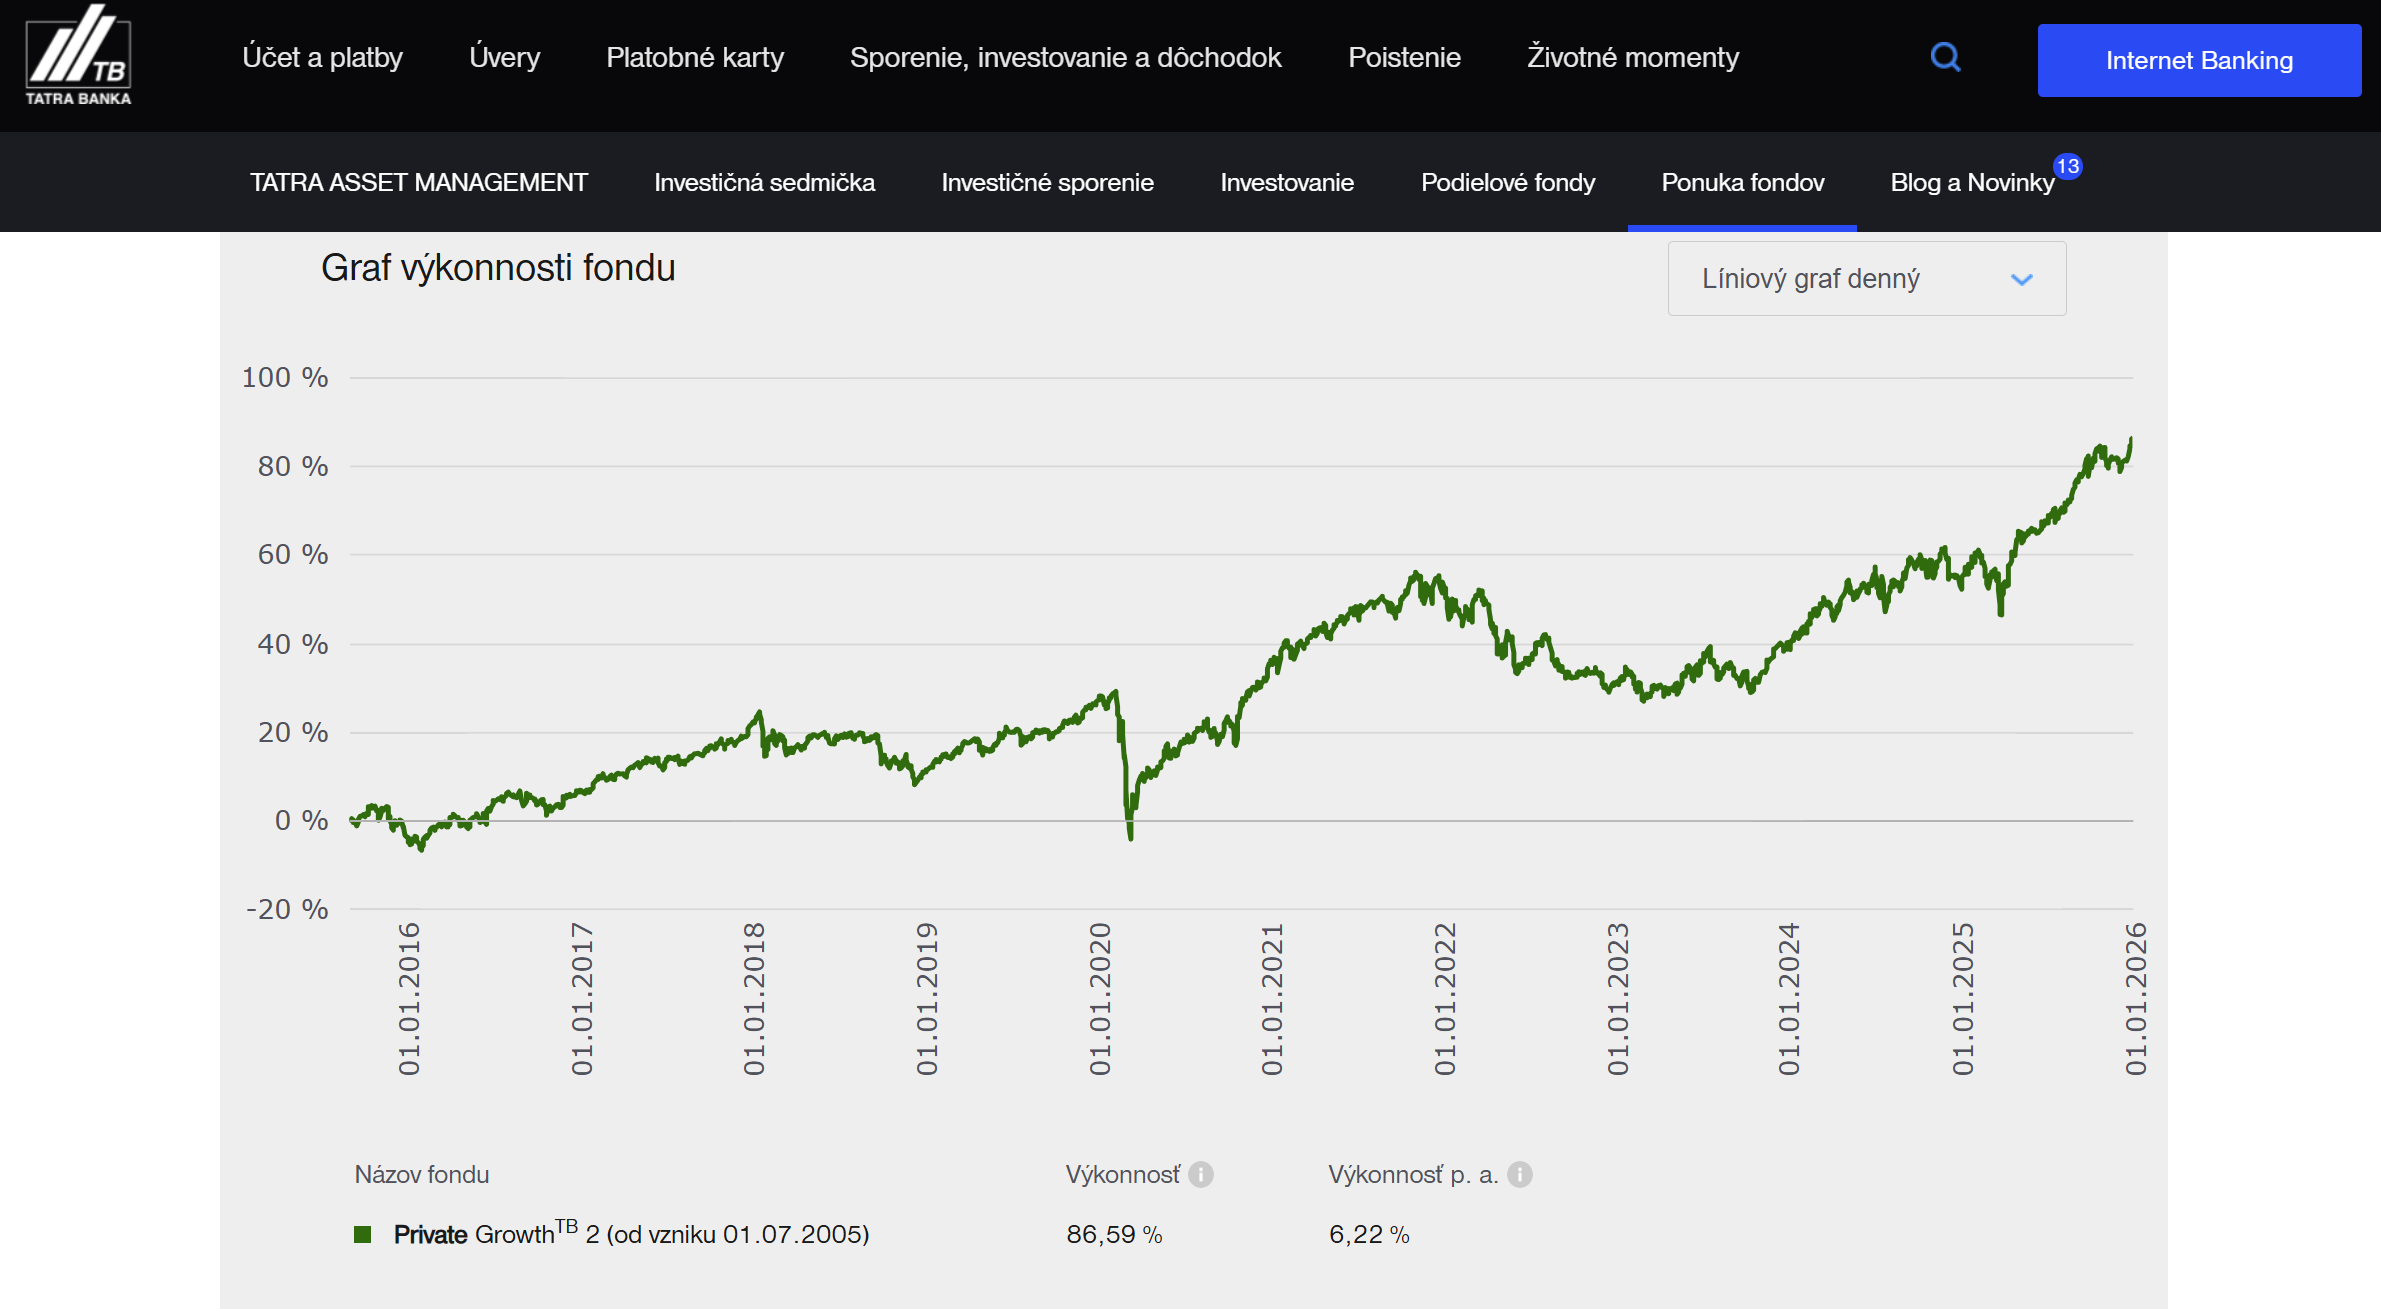The height and width of the screenshot is (1309, 2381).
Task: Open Internet Banking
Action: click(2198, 61)
